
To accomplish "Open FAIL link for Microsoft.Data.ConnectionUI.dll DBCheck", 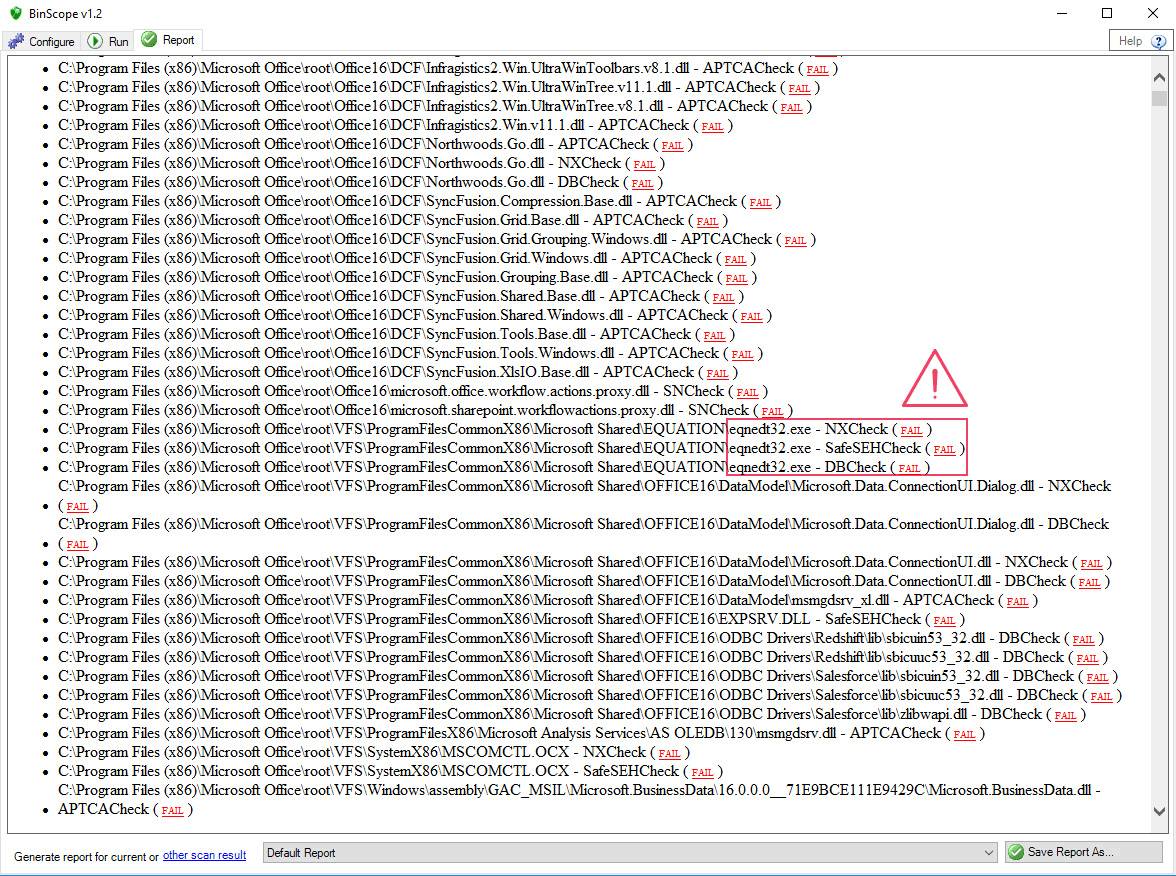I will (x=1089, y=582).
